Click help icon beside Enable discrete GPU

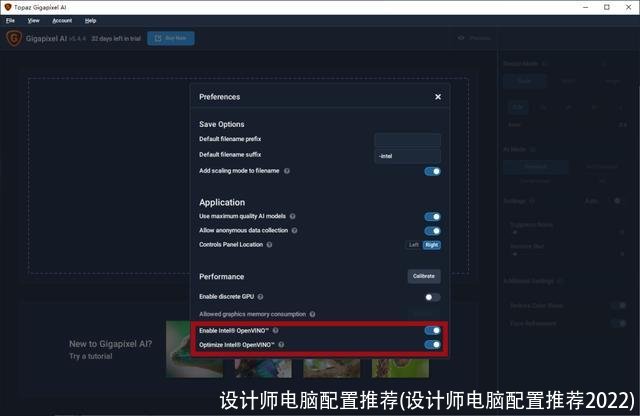(260, 296)
